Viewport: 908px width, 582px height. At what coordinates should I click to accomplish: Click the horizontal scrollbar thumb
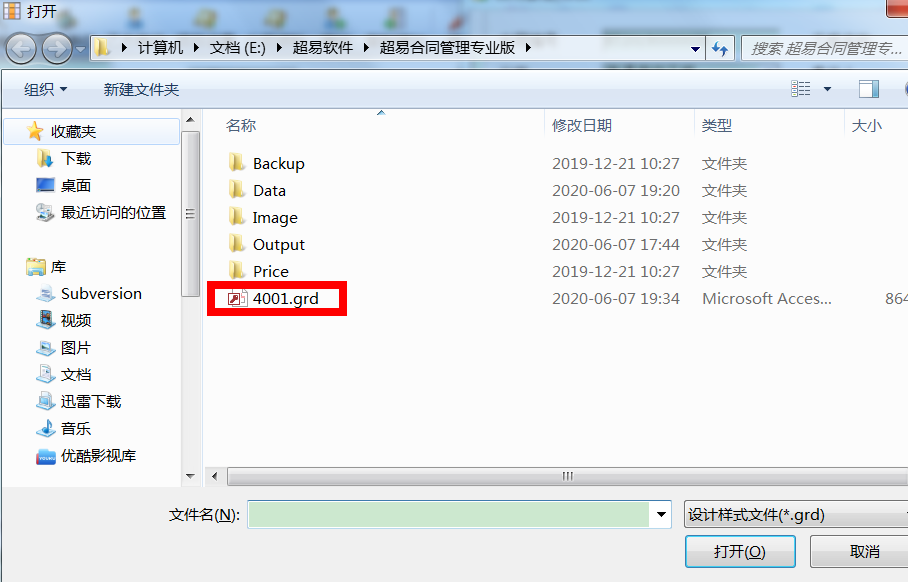point(568,477)
